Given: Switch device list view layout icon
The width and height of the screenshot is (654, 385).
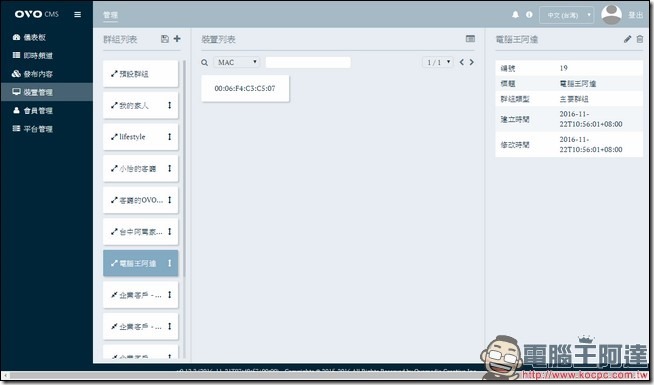Looking at the screenshot, I should pyautogui.click(x=470, y=38).
